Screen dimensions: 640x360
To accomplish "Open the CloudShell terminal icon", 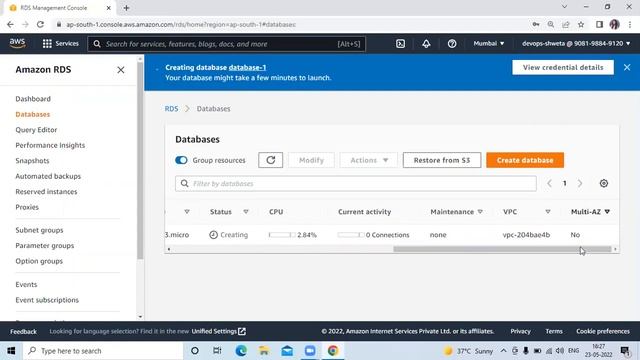I will (400, 44).
